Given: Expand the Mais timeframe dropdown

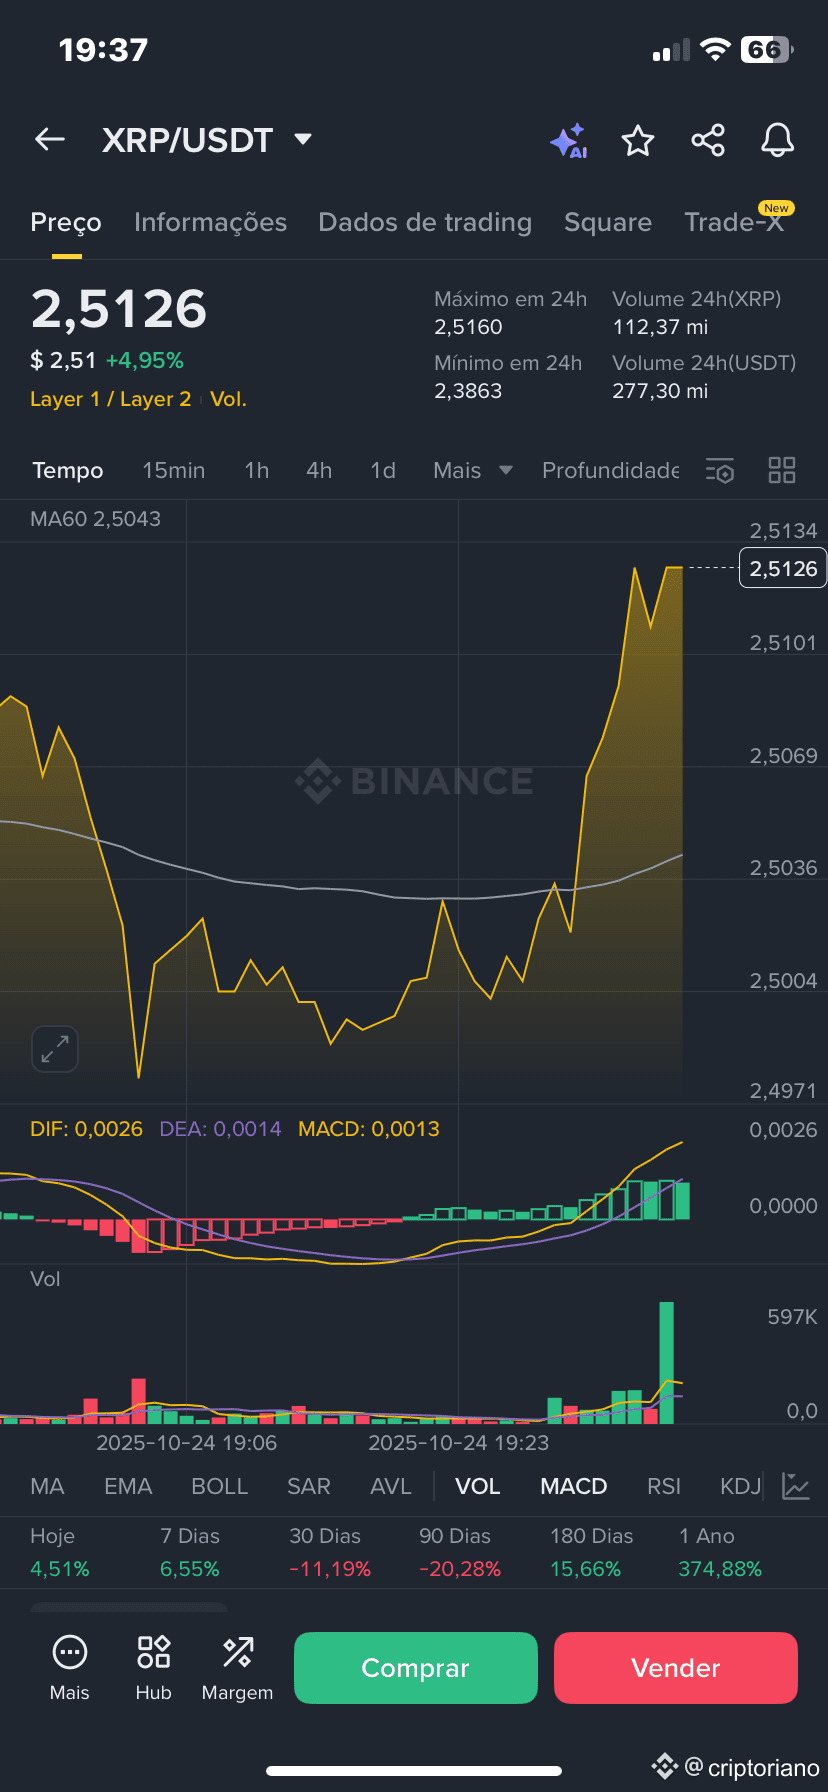Looking at the screenshot, I should tap(506, 470).
